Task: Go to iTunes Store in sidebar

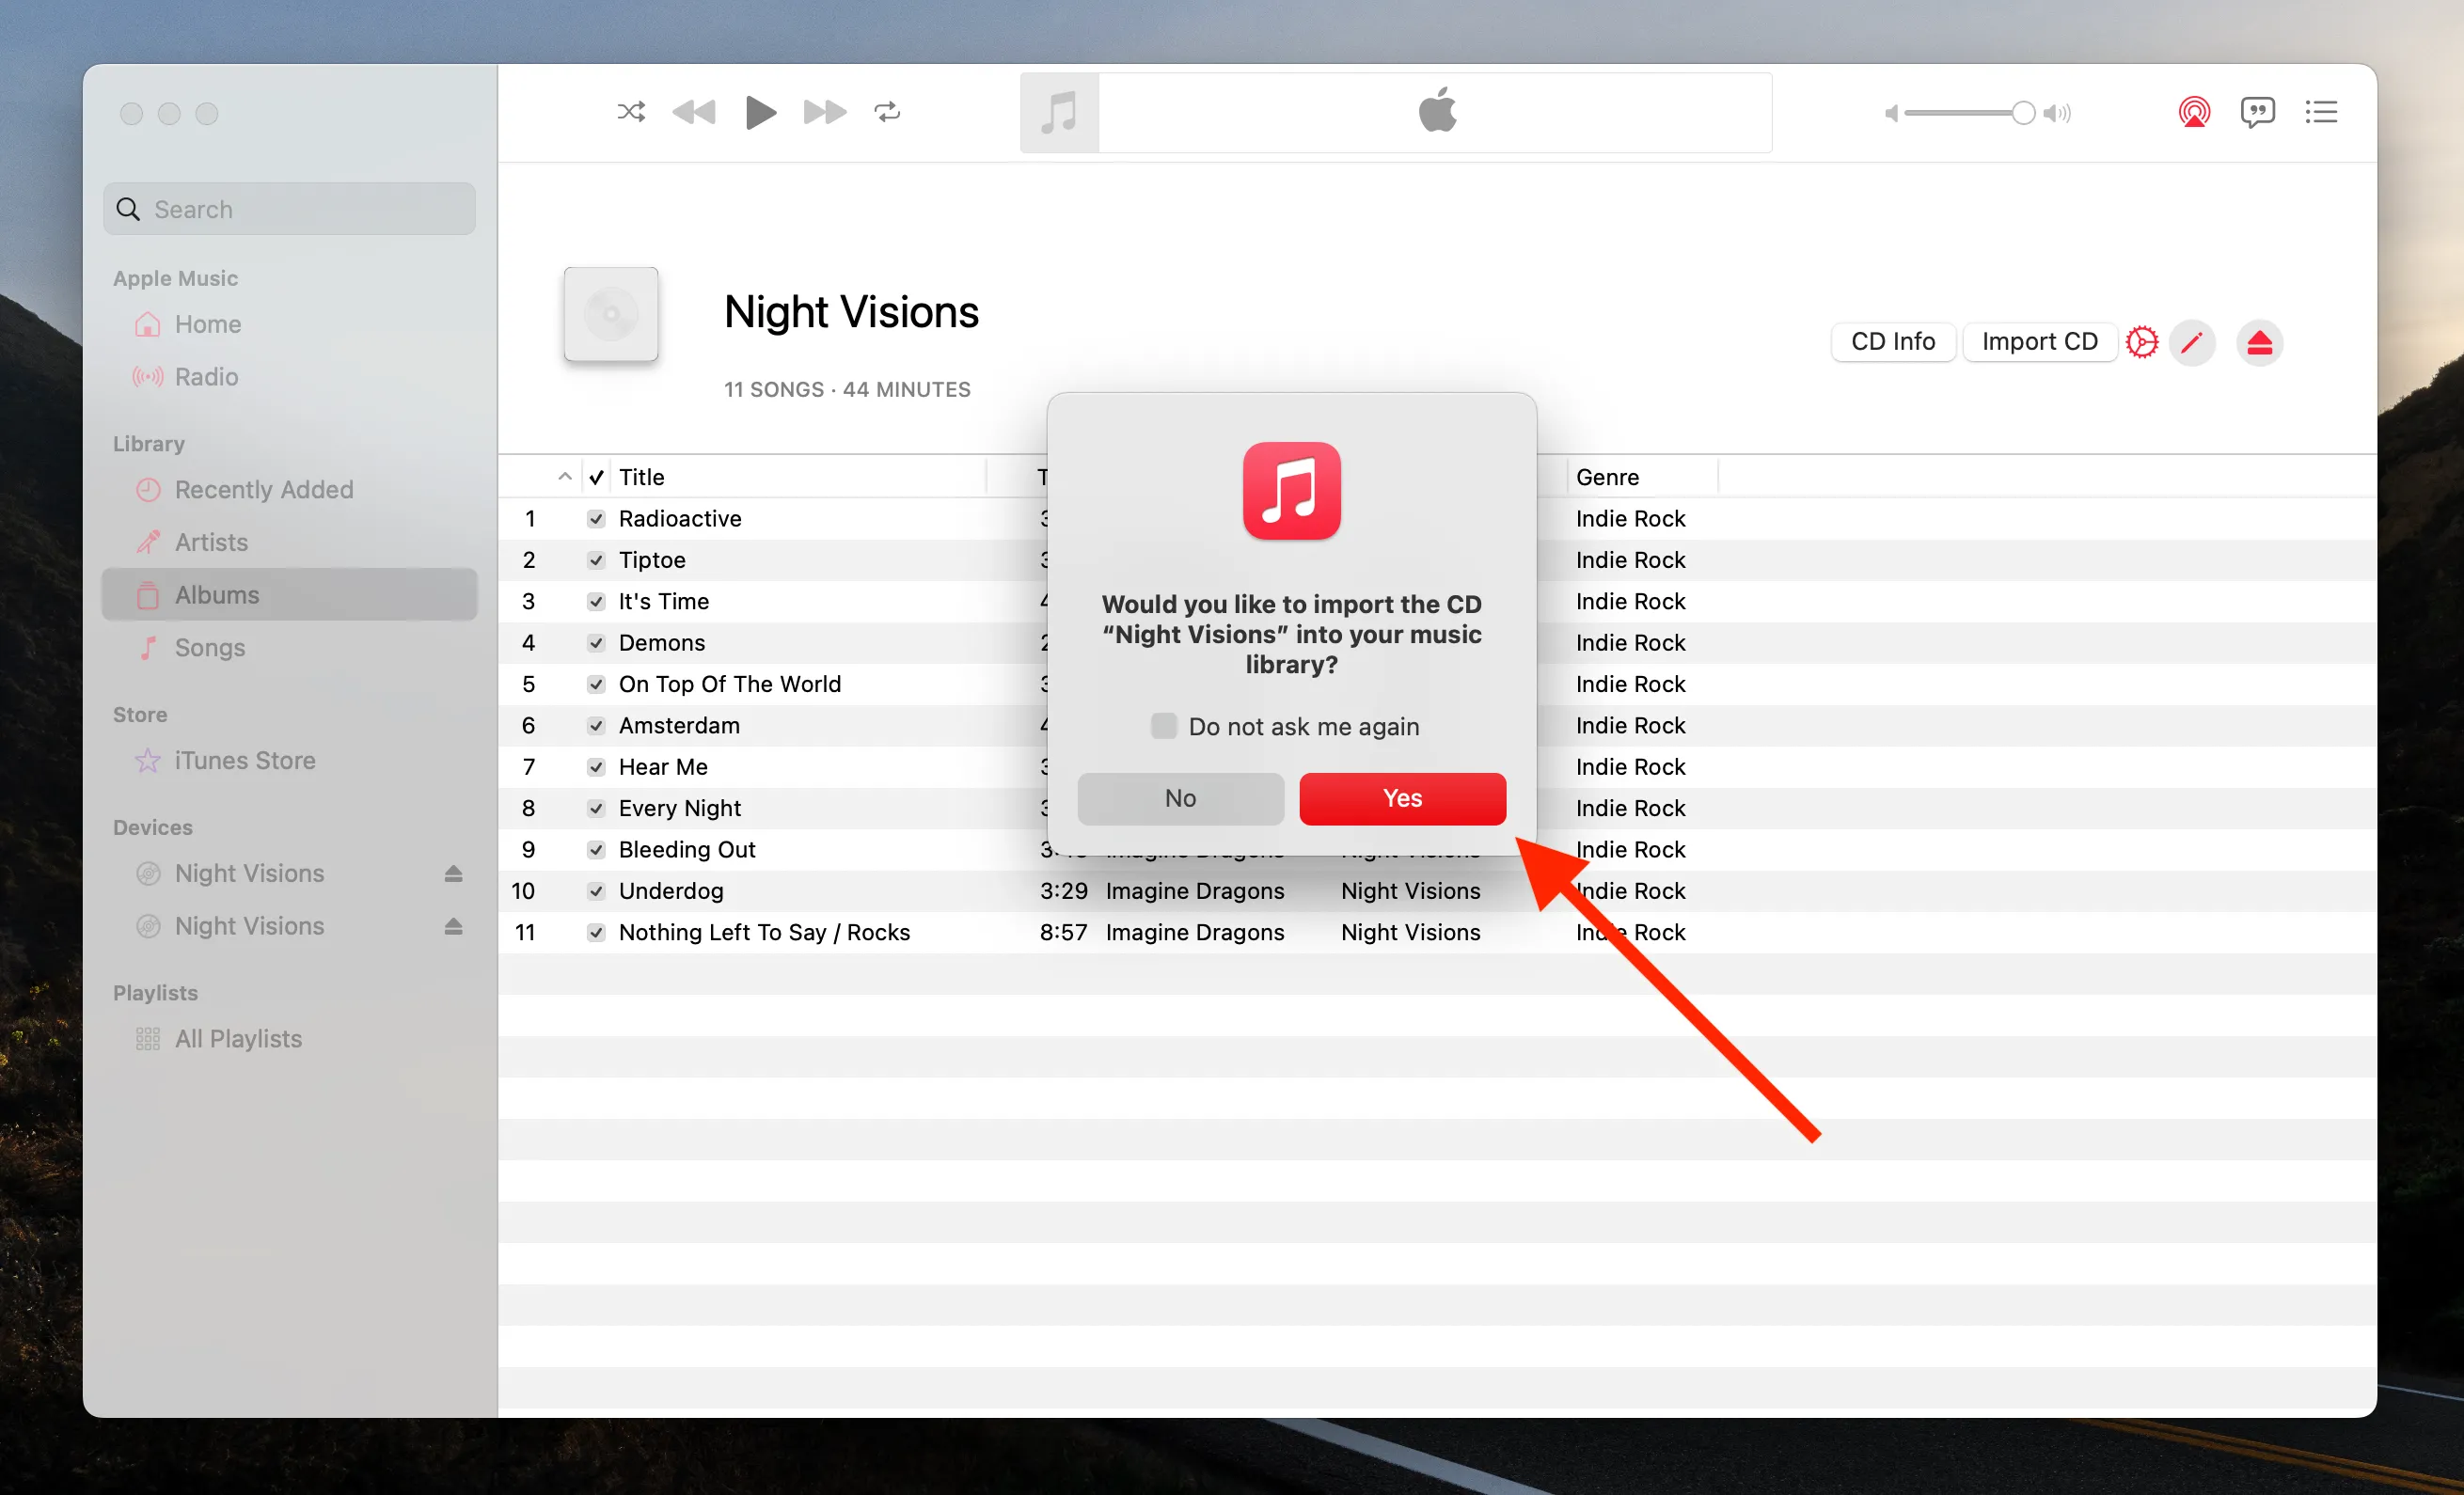Action: pos(244,761)
